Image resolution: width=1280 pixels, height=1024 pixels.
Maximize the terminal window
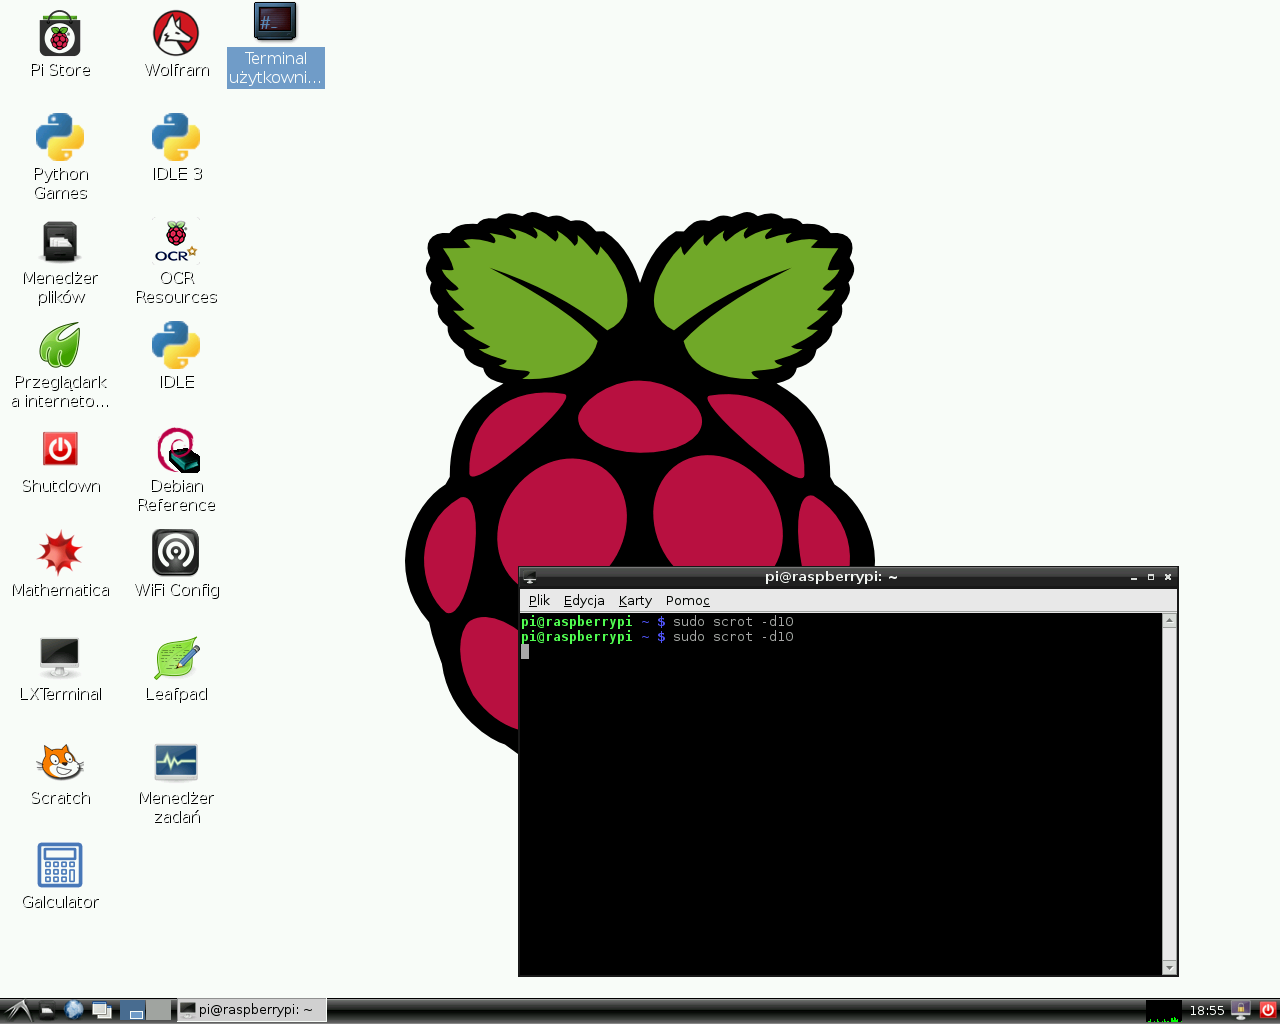pyautogui.click(x=1151, y=577)
